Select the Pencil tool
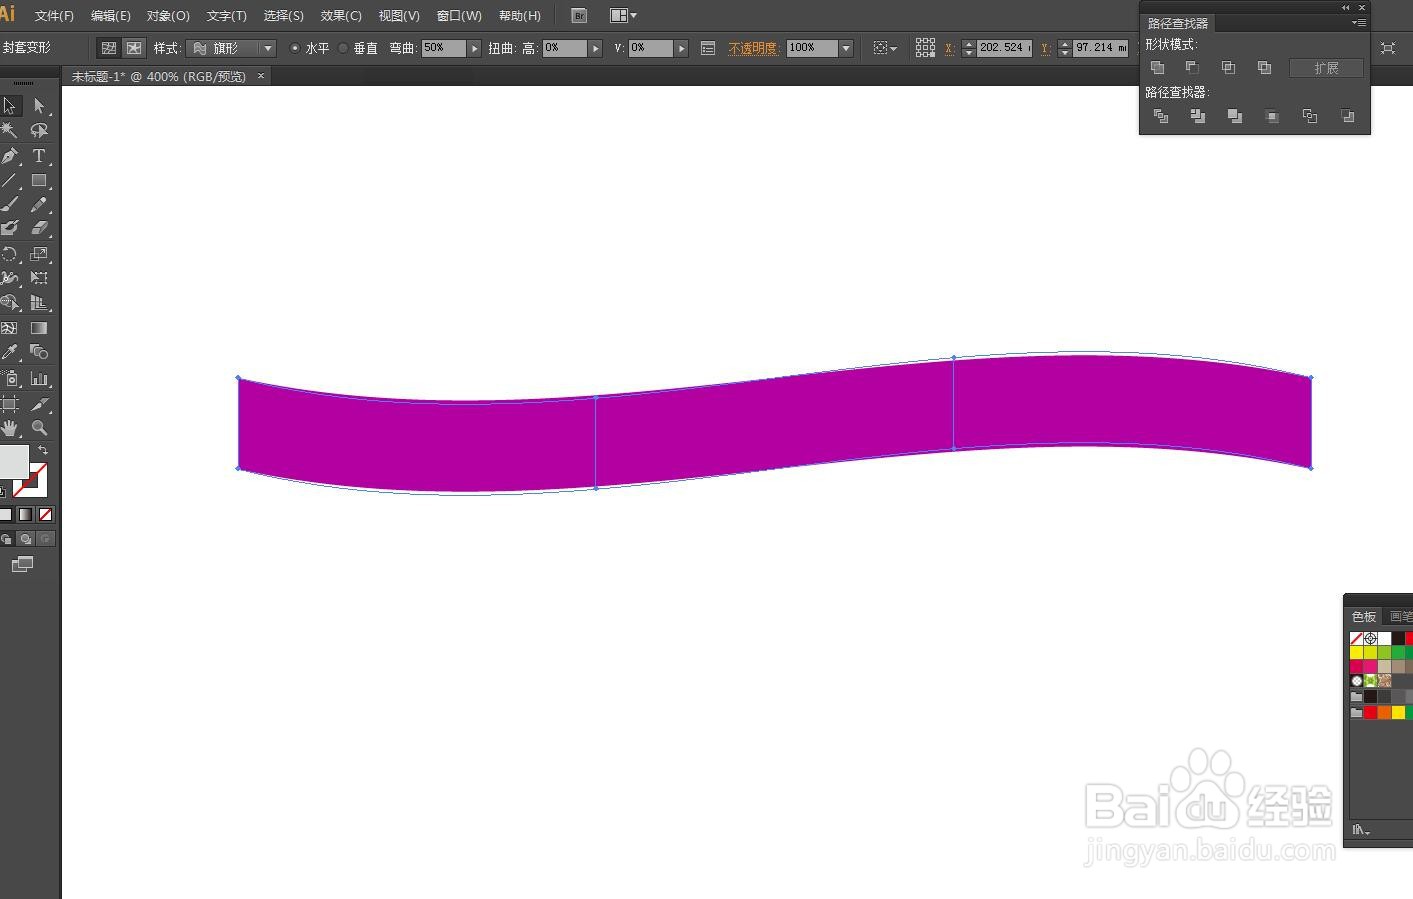The width and height of the screenshot is (1413, 899). coord(39,204)
